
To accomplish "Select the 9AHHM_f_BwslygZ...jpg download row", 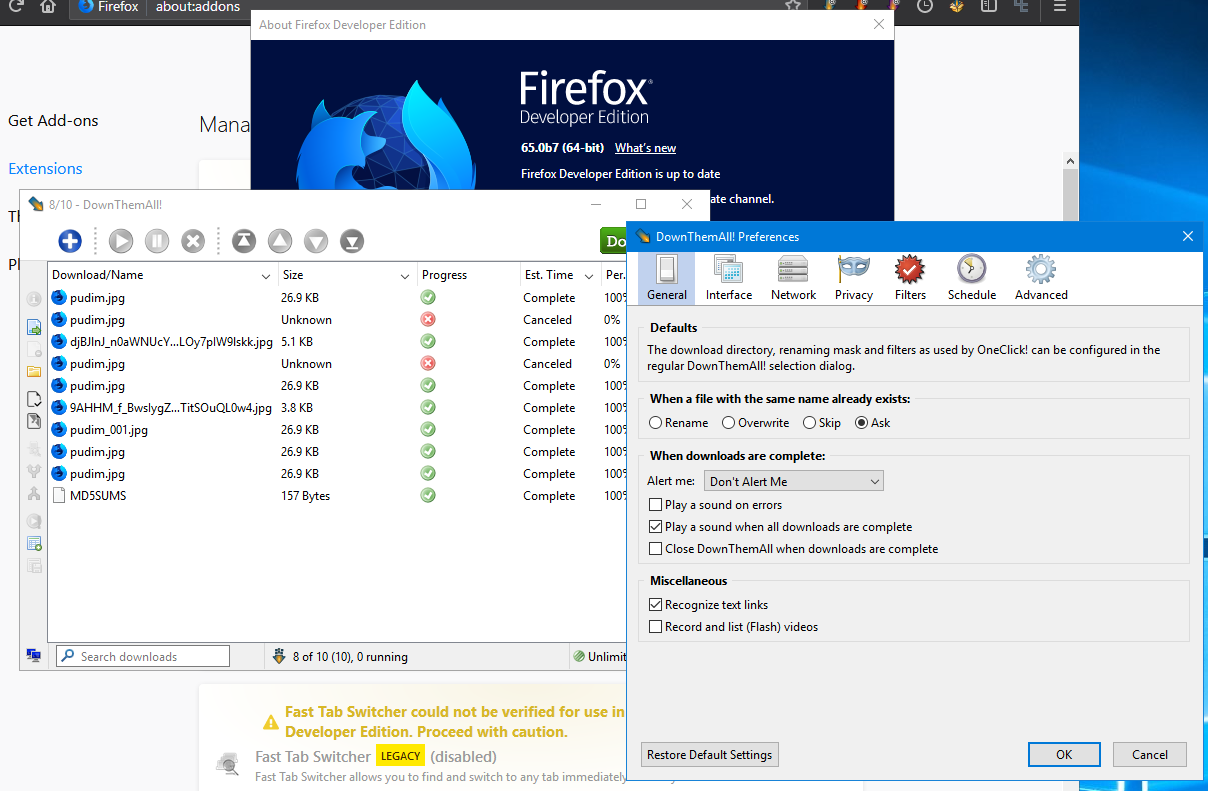I will [x=336, y=408].
